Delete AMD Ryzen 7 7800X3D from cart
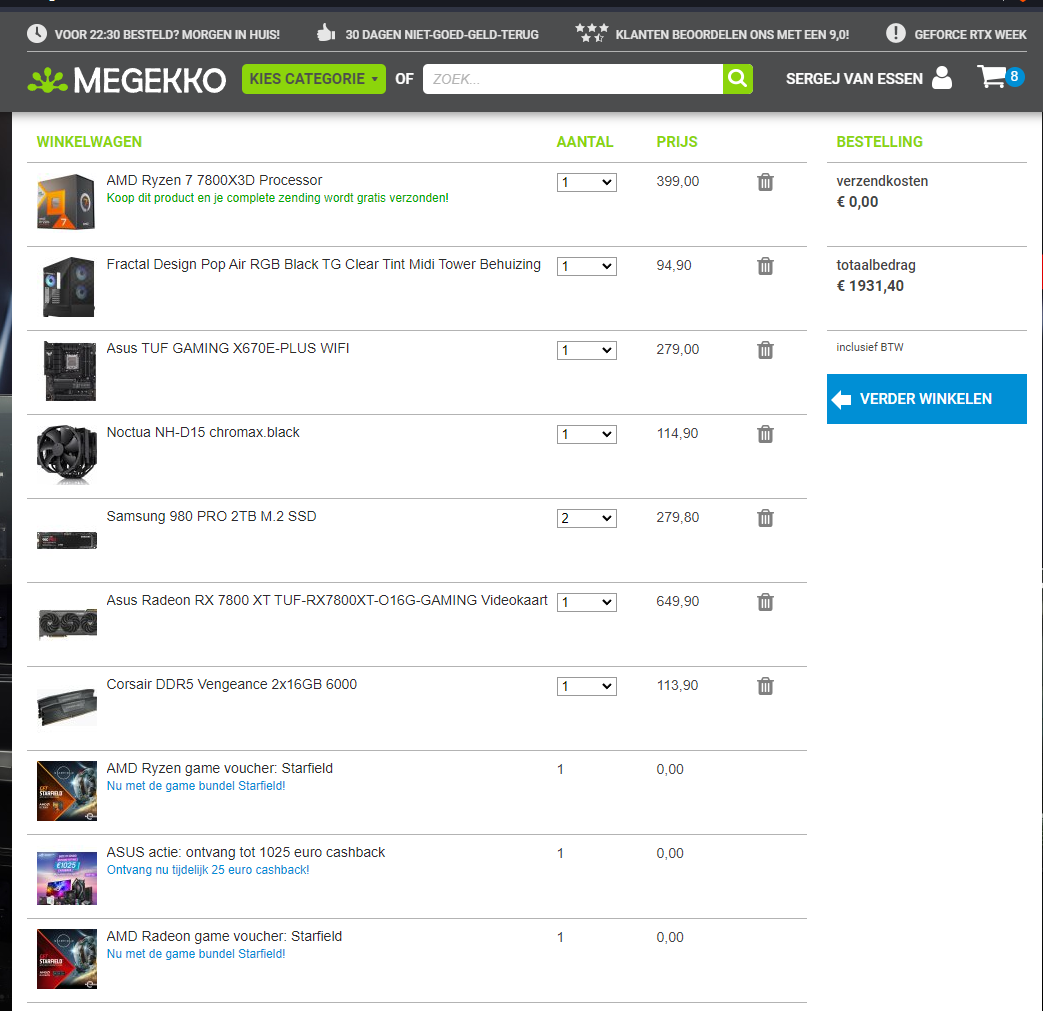Viewport: 1043px width, 1011px height. 765,182
